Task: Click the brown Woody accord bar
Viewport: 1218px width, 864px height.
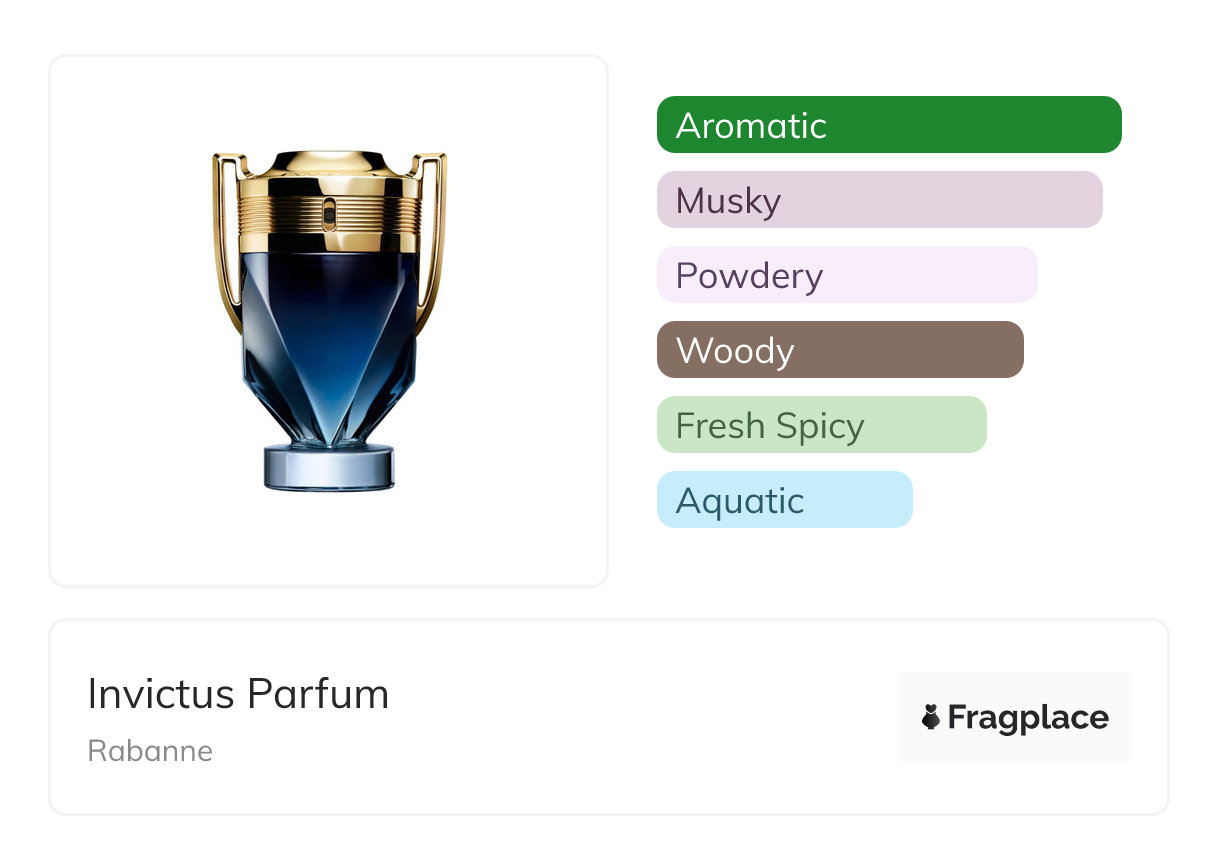Action: (x=839, y=350)
